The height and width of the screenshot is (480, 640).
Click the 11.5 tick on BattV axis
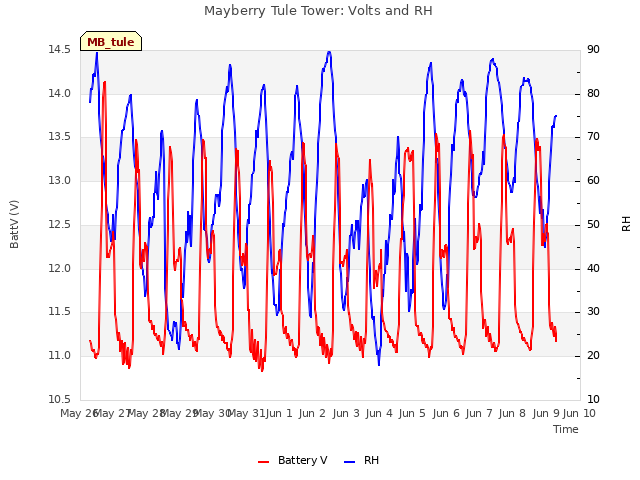tap(59, 312)
